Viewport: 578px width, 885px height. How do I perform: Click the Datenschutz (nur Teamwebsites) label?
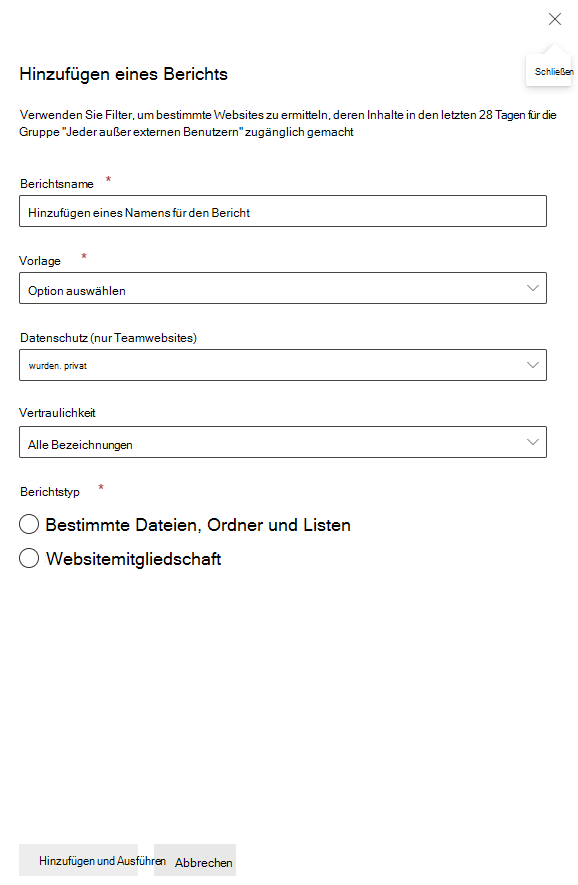[x=108, y=338]
